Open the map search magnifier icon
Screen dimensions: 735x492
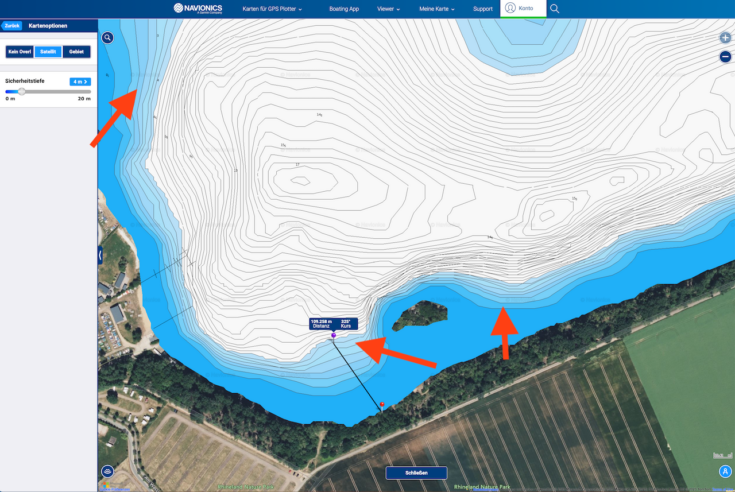click(x=107, y=37)
